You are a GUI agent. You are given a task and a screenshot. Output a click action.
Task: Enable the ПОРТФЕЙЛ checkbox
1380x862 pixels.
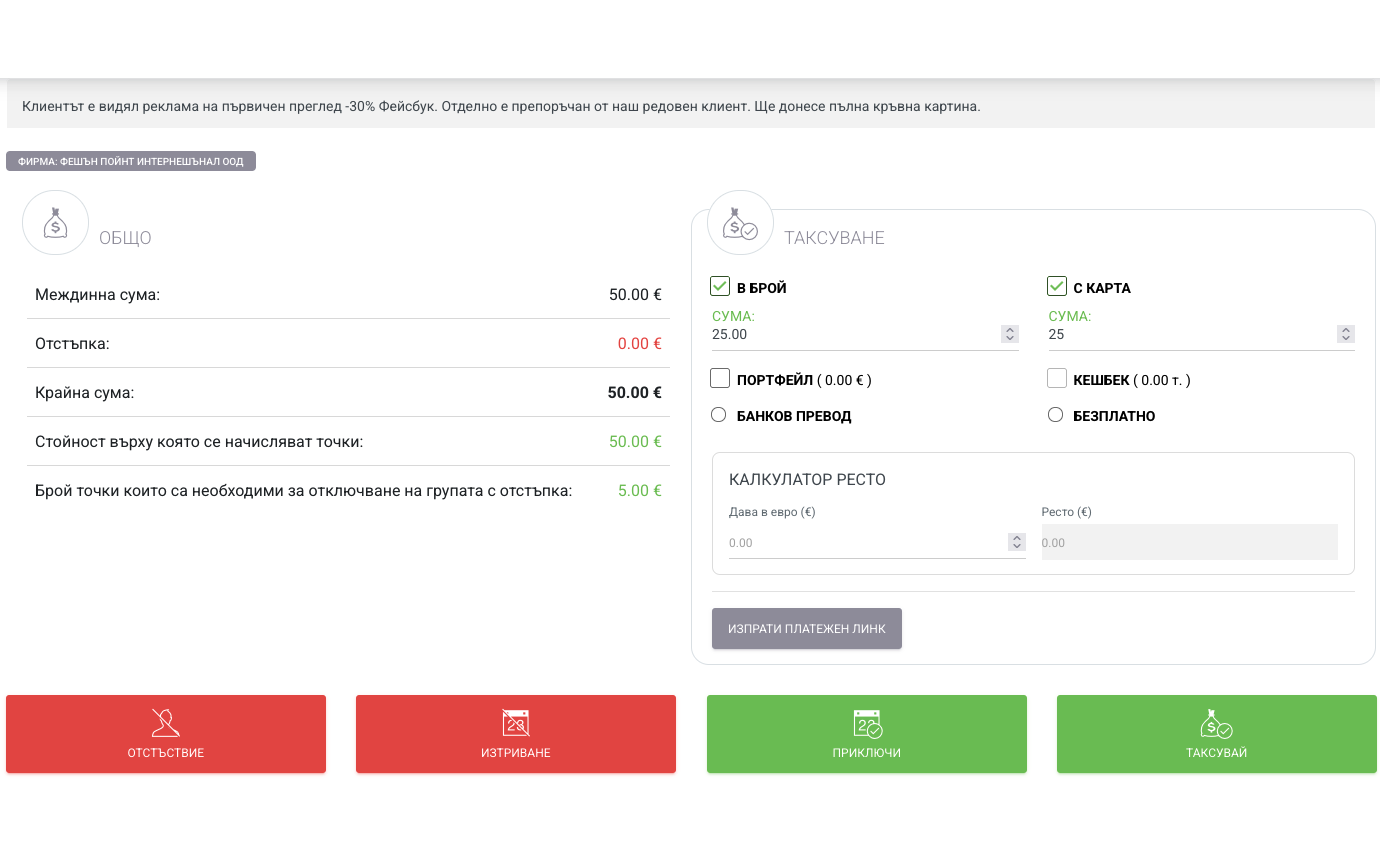pos(720,379)
